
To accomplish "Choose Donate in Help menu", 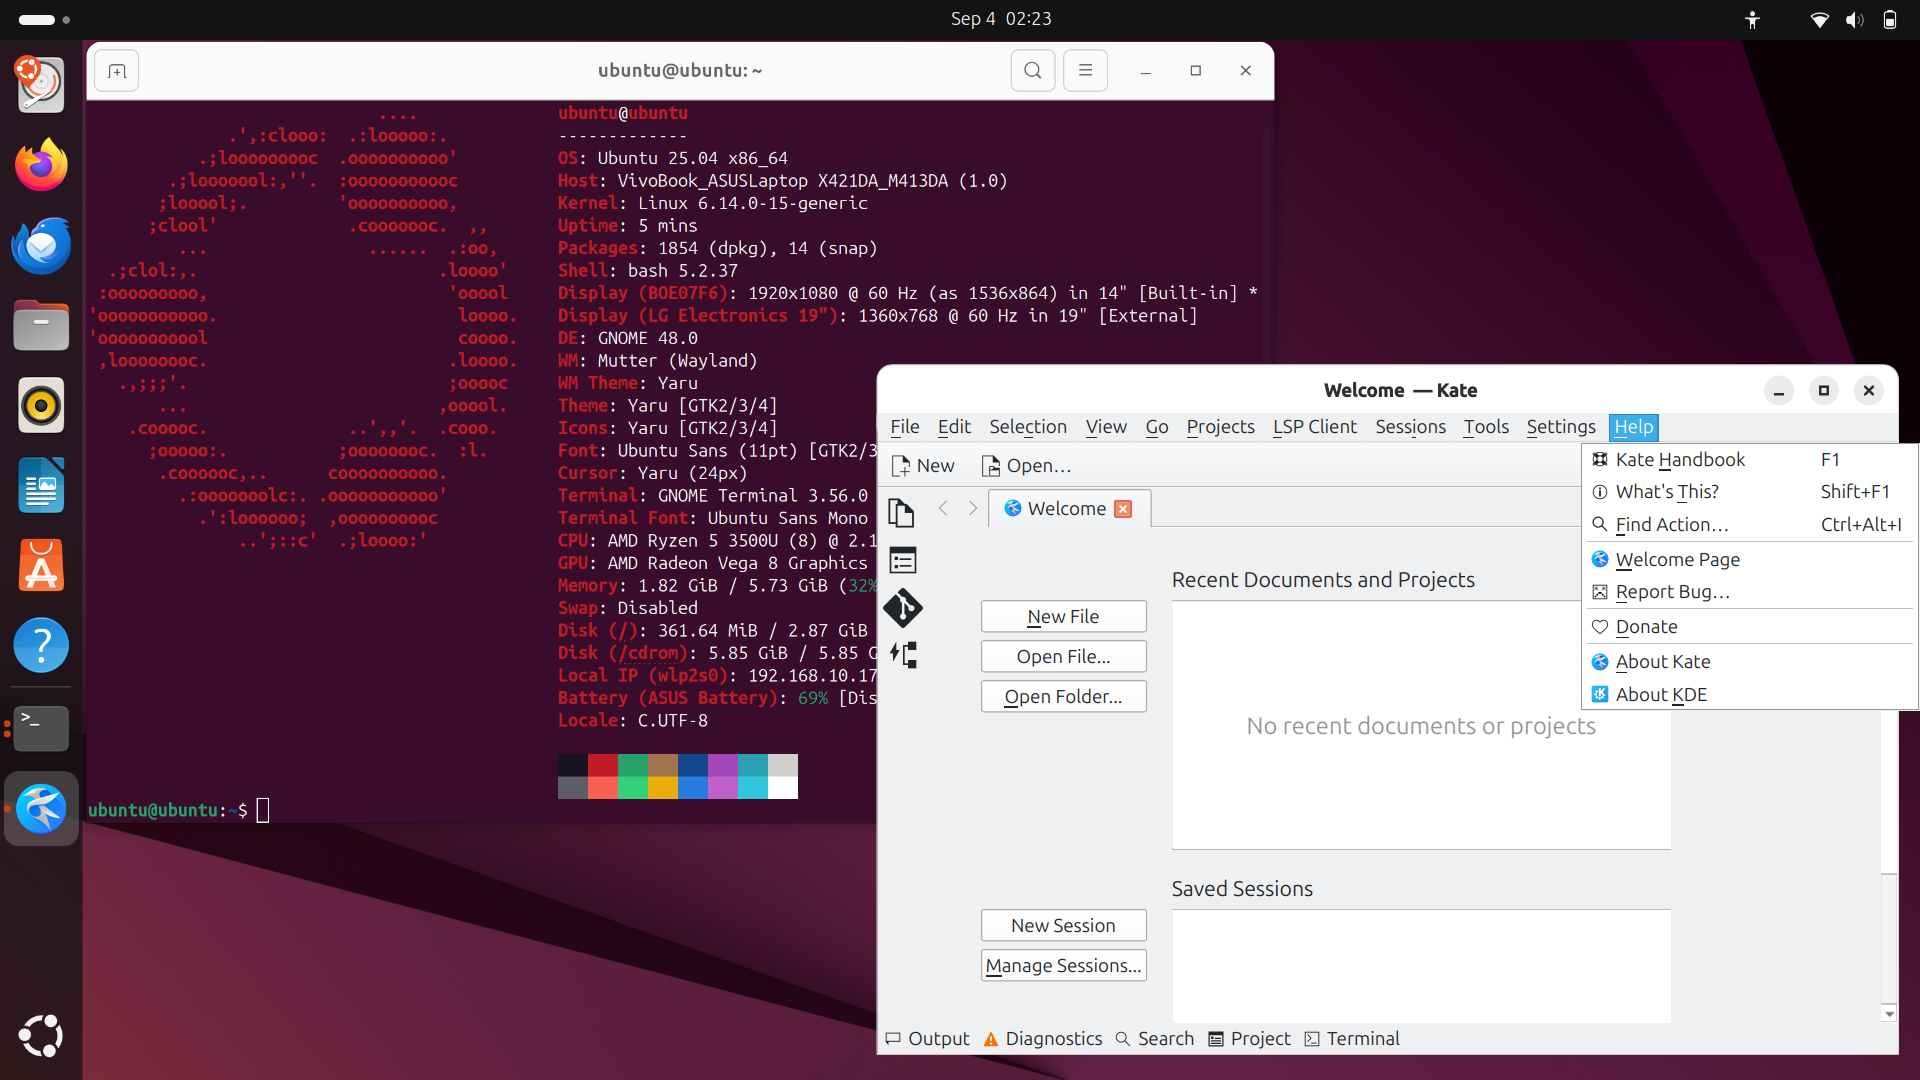I will tap(1750, 627).
